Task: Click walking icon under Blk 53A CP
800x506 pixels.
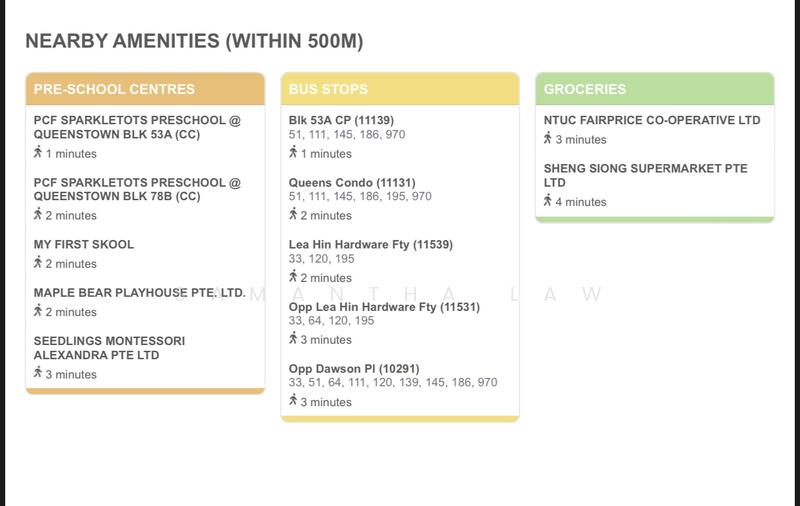Action: pos(294,153)
